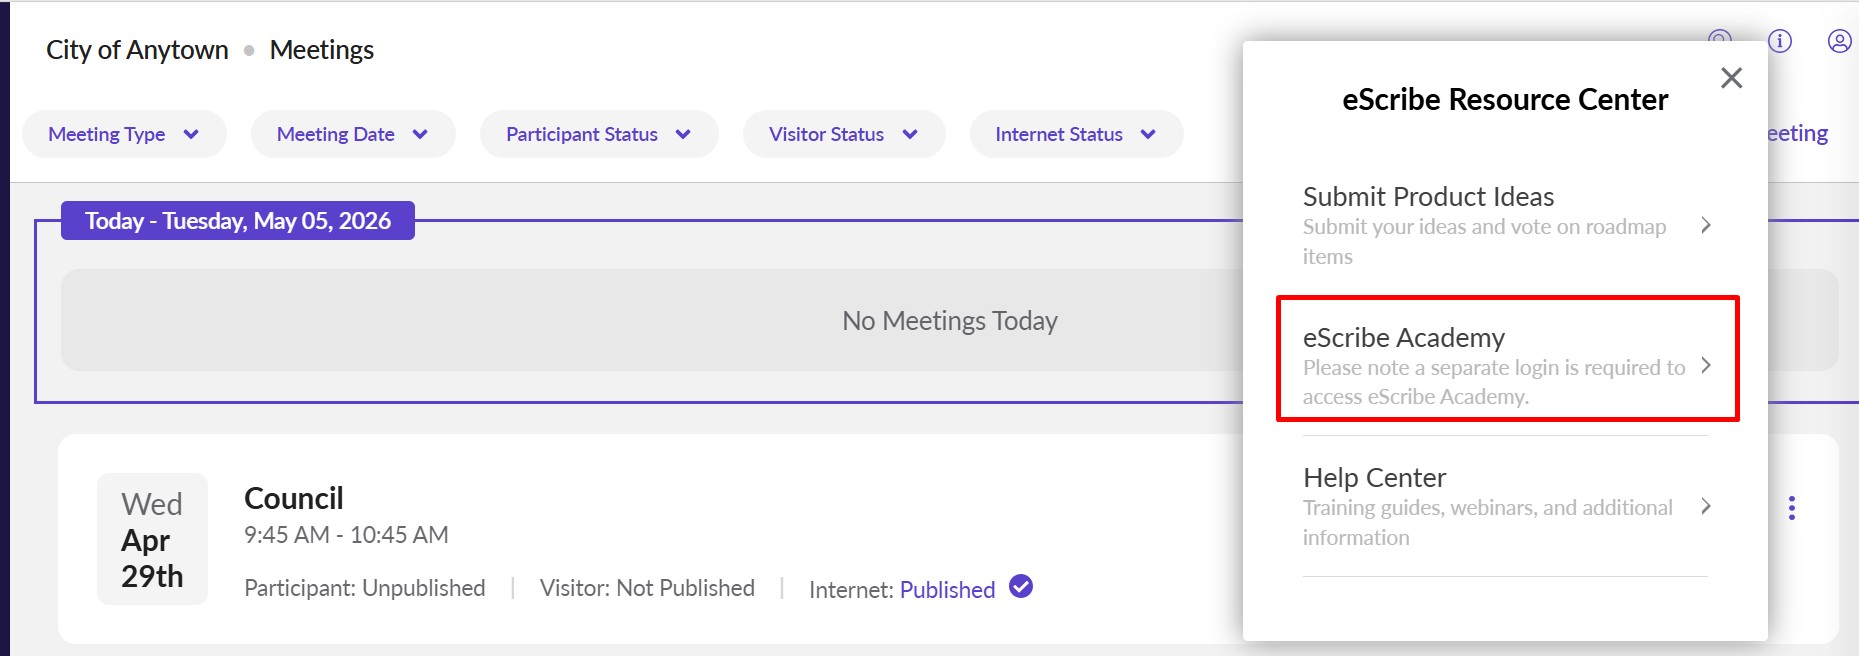Open the eScribe Academy entry
1859x656 pixels.
tap(1506, 366)
